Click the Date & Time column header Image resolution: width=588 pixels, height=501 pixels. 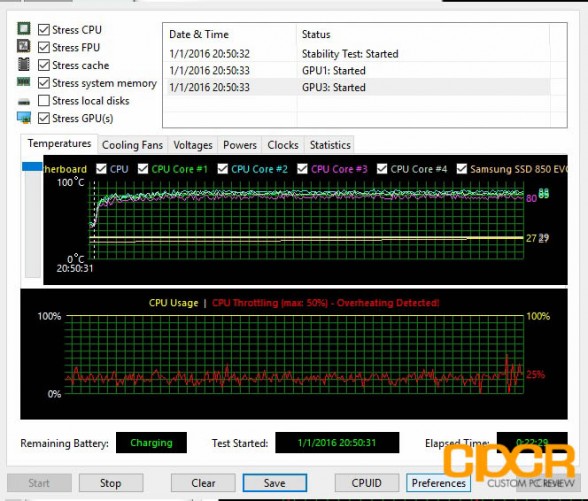(x=230, y=34)
